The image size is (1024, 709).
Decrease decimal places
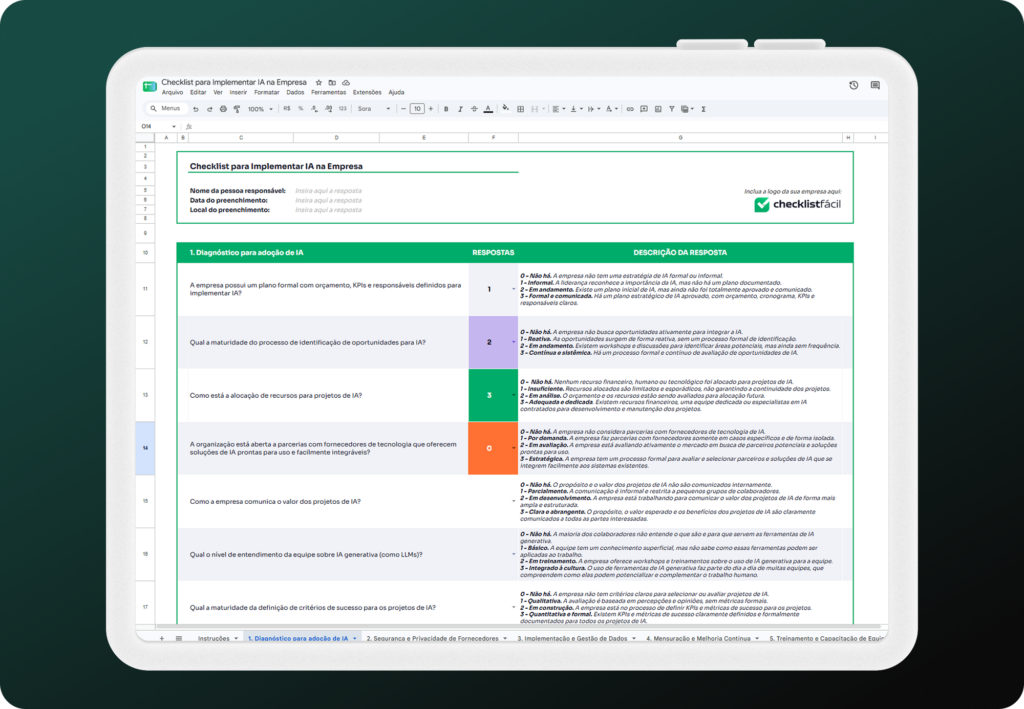(x=314, y=108)
